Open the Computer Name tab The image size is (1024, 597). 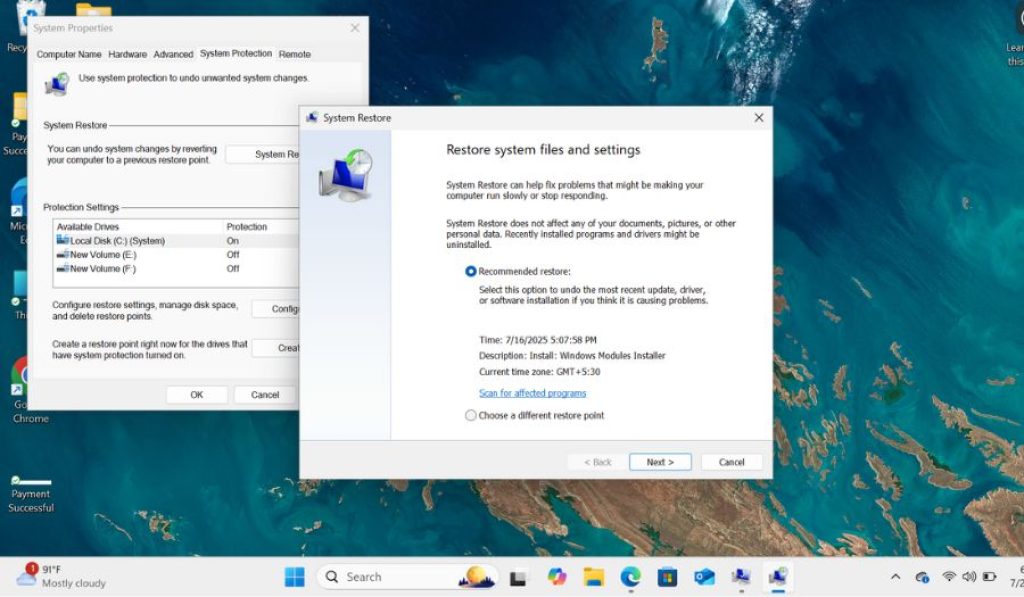click(69, 54)
